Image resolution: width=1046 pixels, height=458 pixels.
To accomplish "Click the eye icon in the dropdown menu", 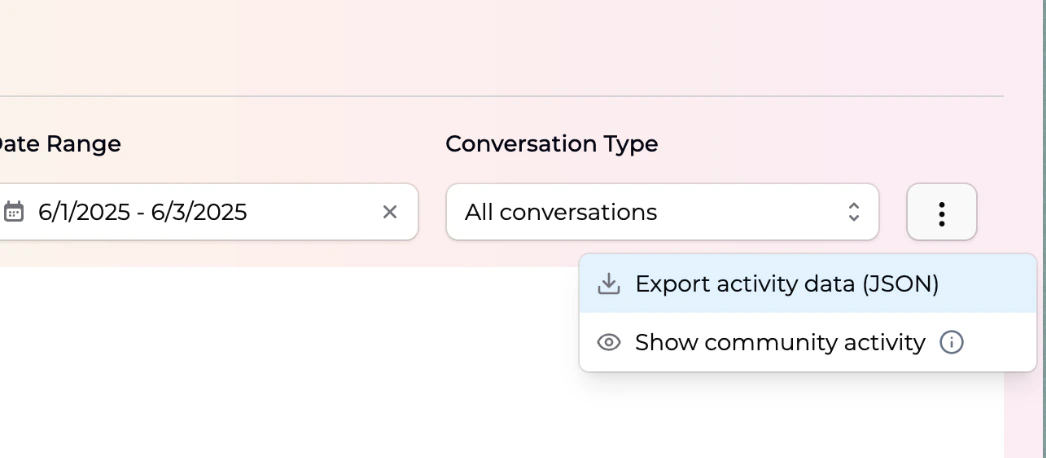I will click(608, 342).
